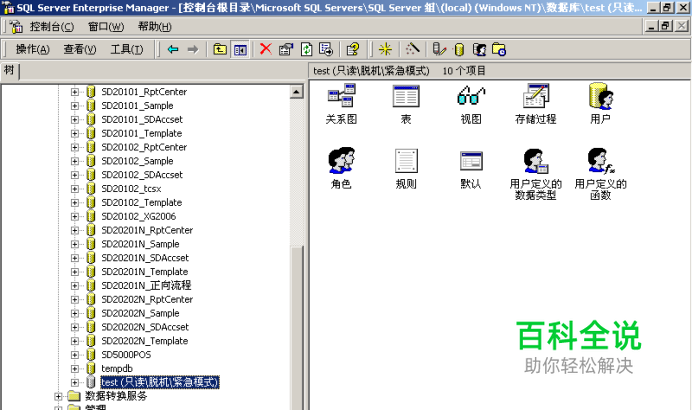The width and height of the screenshot is (692, 410).
Task: Expand the SD20102_XG2006 database node
Action: click(75, 217)
